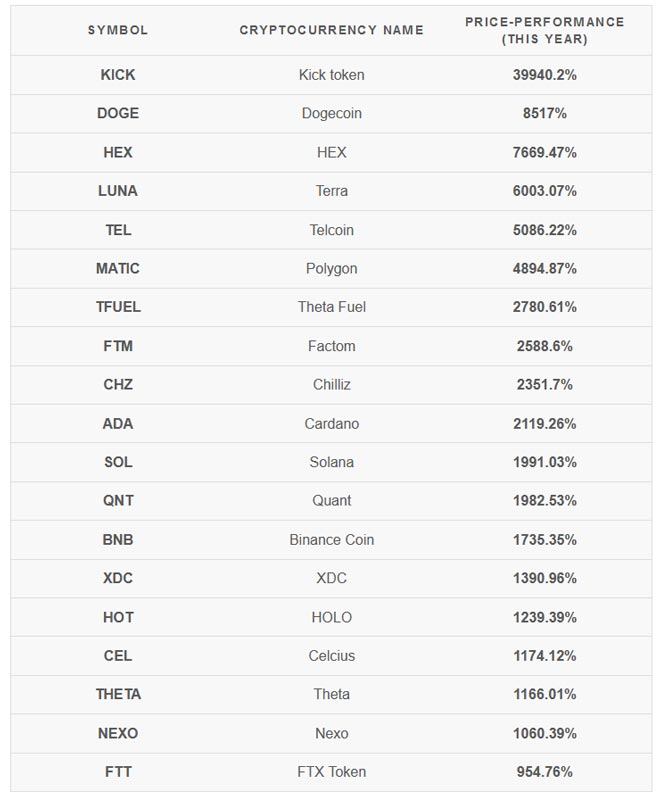
Task: Select the Theta Fuel name cell
Action: (331, 307)
